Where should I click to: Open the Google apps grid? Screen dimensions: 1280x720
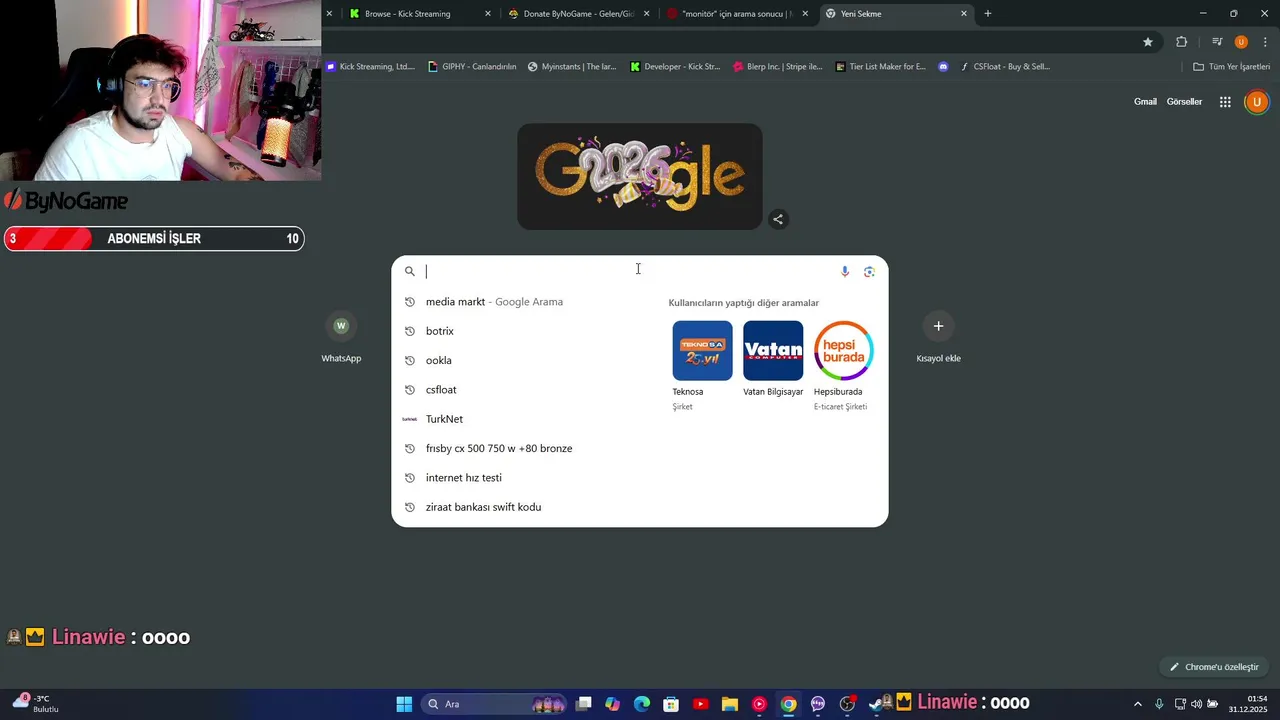1225,102
